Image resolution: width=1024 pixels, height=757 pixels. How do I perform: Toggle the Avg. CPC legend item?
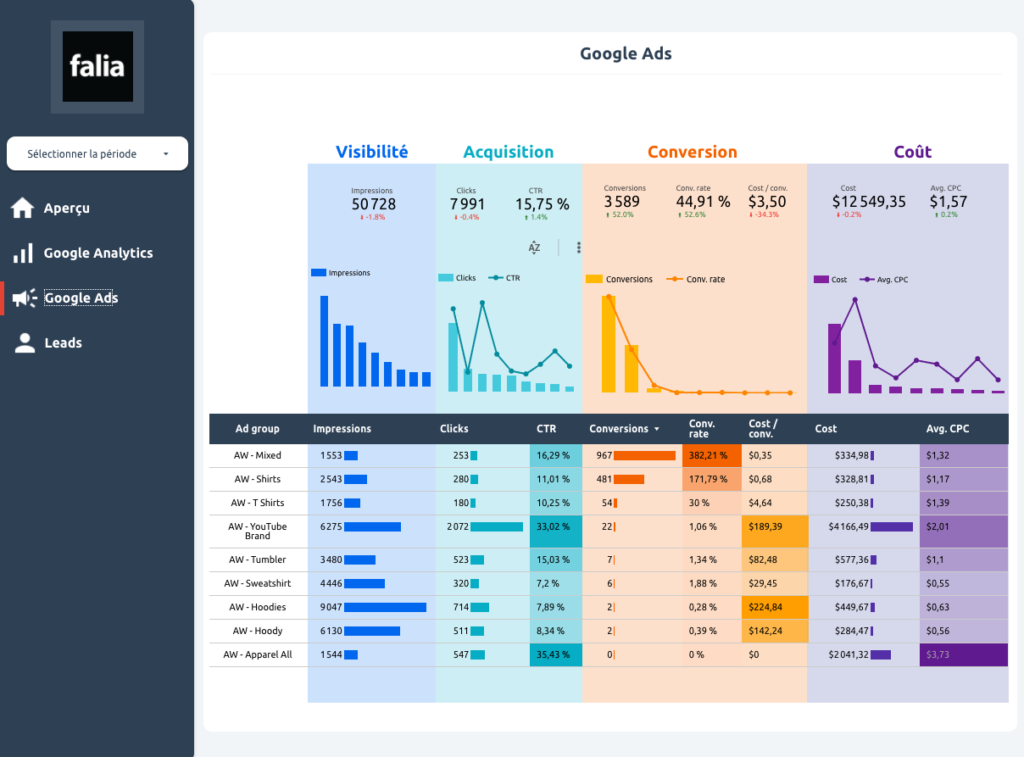881,279
